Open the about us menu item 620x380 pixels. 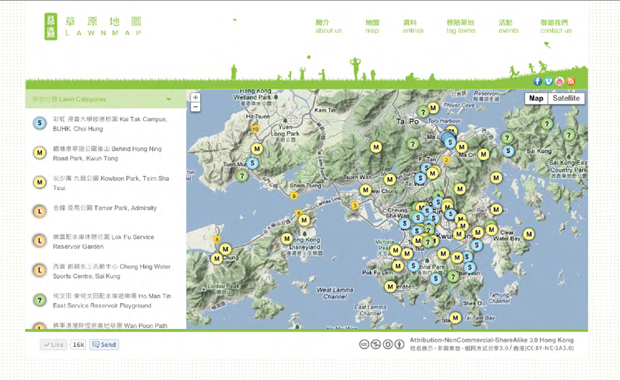(328, 26)
